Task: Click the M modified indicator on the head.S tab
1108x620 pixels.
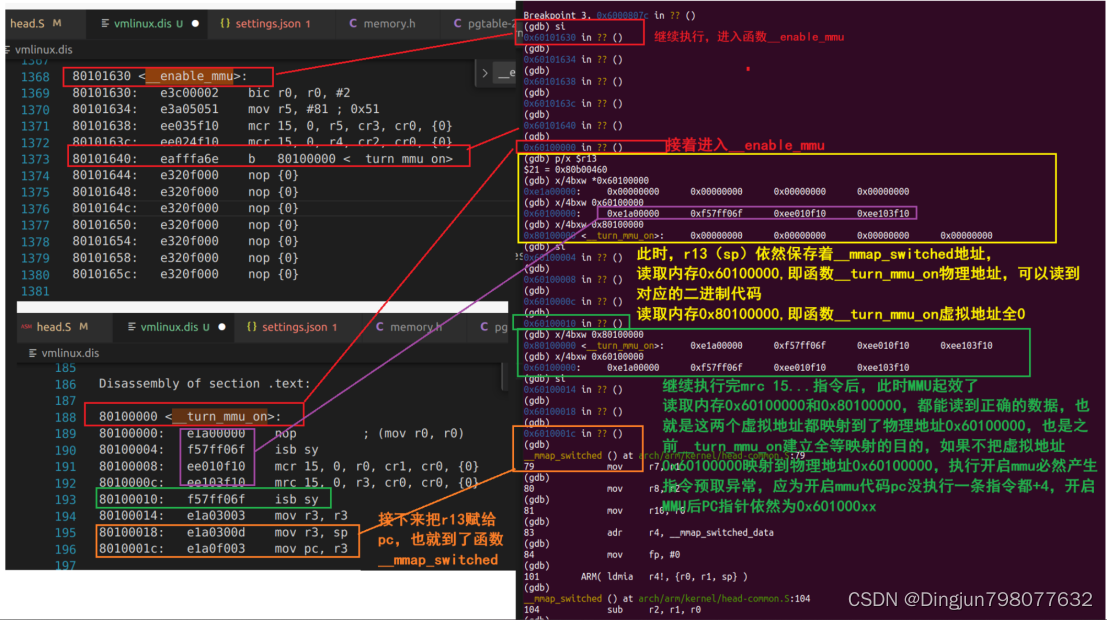Action: pyautogui.click(x=55, y=24)
